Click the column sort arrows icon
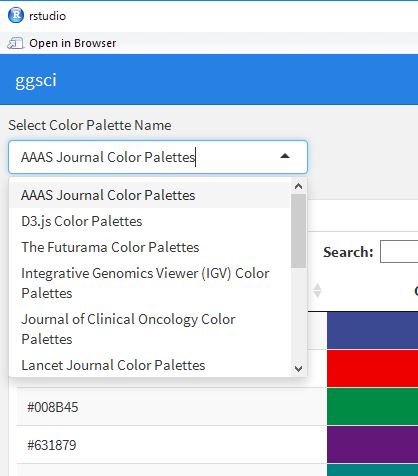This screenshot has width=418, height=476. [x=317, y=290]
